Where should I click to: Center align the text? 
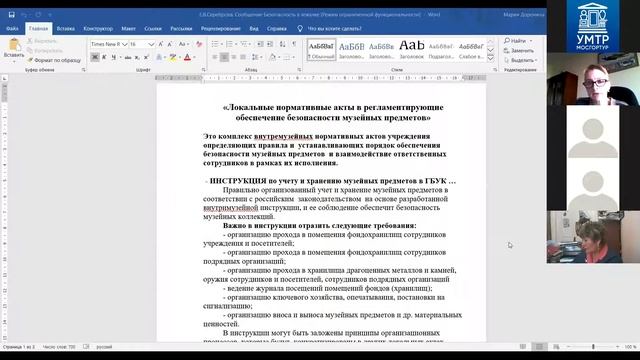pos(224,57)
